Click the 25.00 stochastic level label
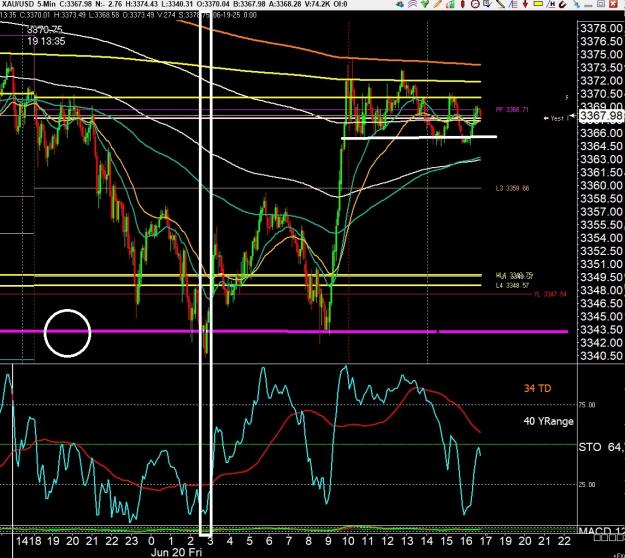Image resolution: width=625 pixels, height=558 pixels. click(x=587, y=485)
